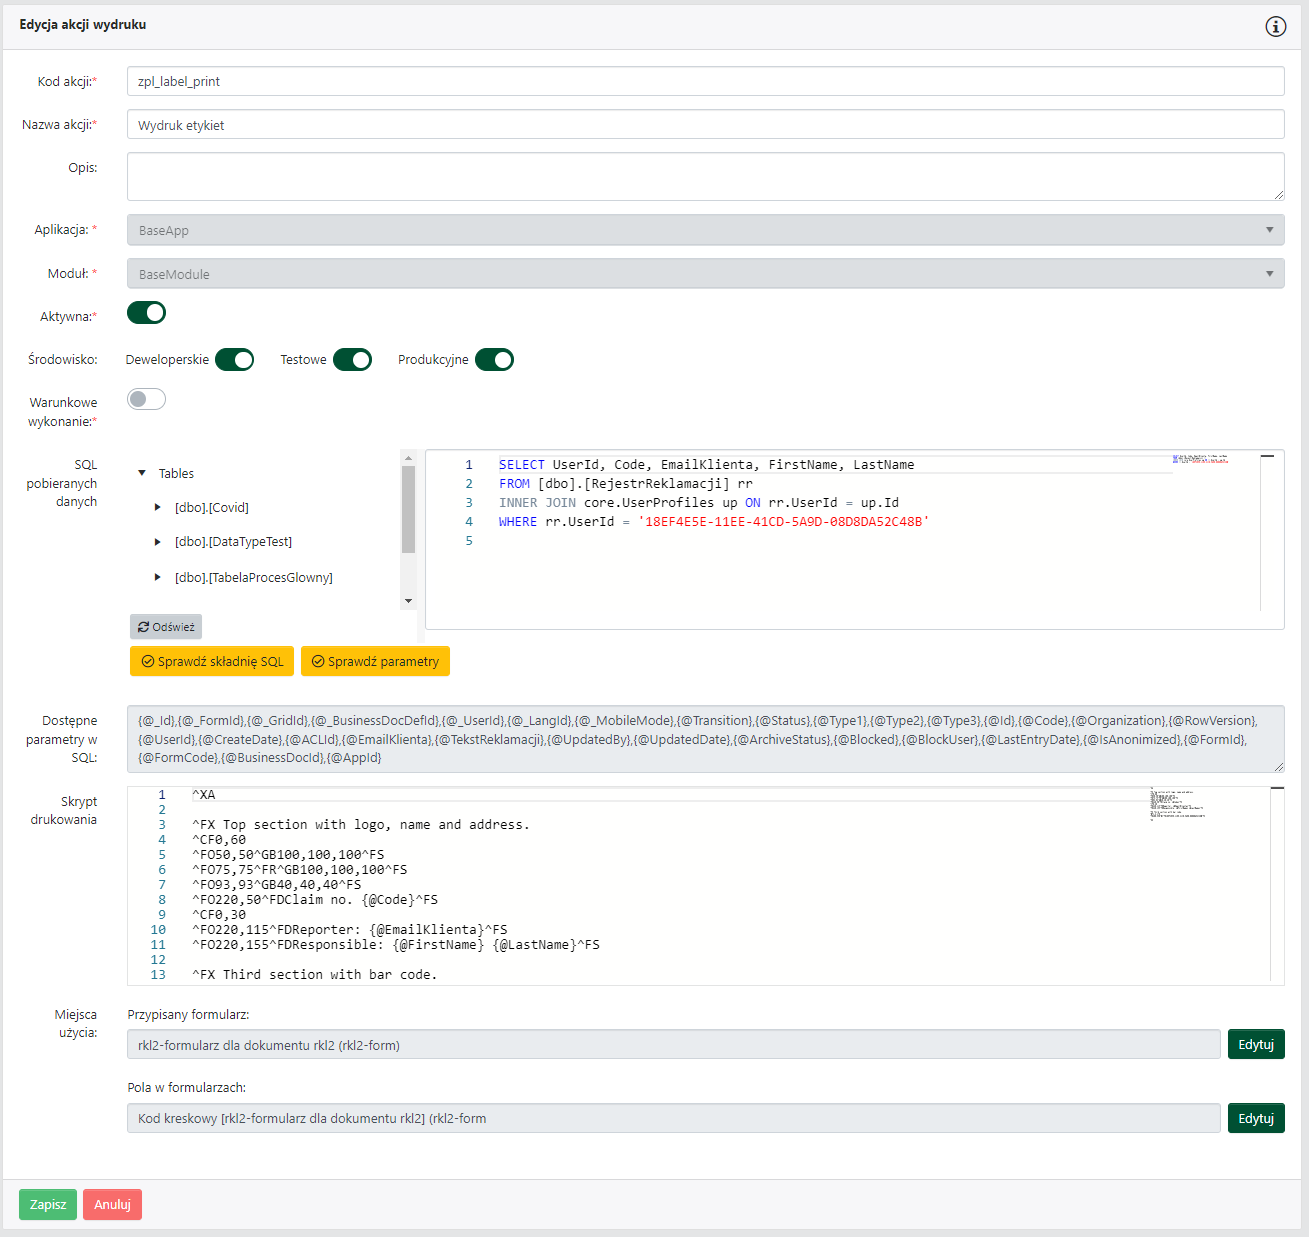Disable the Testowe environment toggle
Screen dimensions: 1309x1237
tap(352, 360)
